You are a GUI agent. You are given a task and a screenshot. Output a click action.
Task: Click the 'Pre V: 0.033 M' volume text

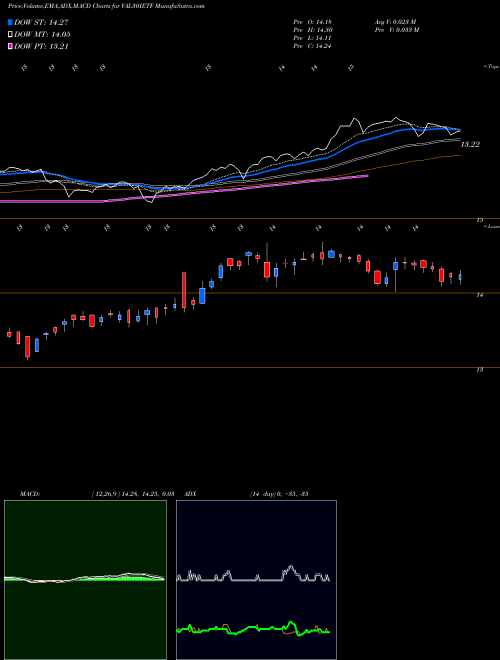pyautogui.click(x=396, y=30)
